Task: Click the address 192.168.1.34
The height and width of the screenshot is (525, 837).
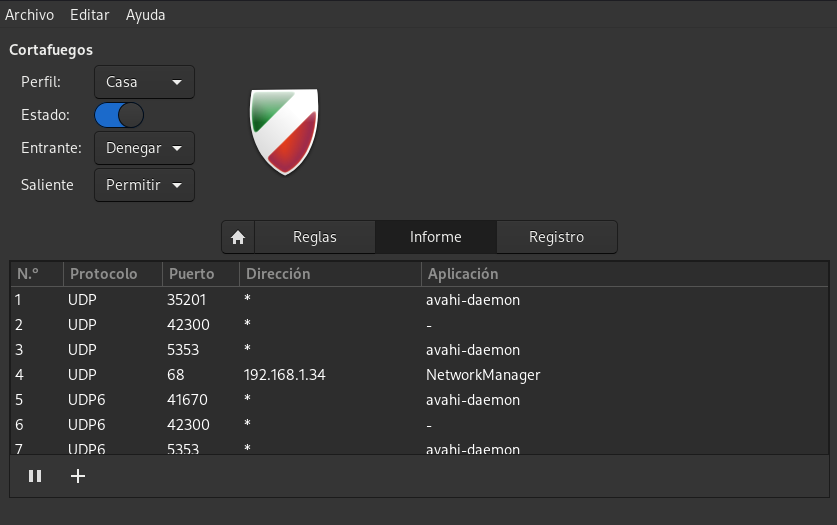Action: point(285,375)
